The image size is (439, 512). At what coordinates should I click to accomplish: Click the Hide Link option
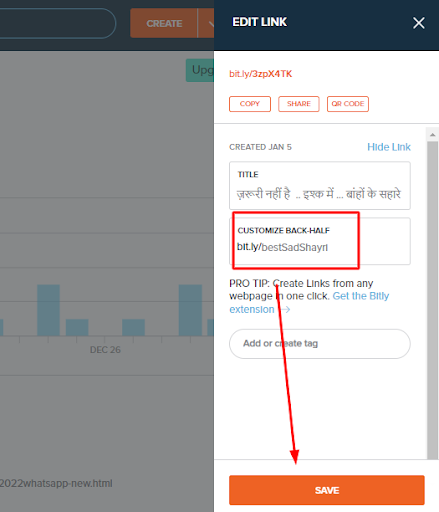[x=389, y=147]
